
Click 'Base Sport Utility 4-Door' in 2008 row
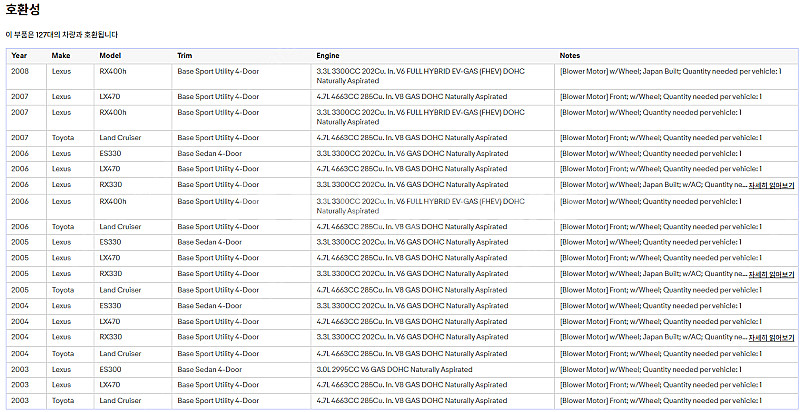[x=218, y=71]
